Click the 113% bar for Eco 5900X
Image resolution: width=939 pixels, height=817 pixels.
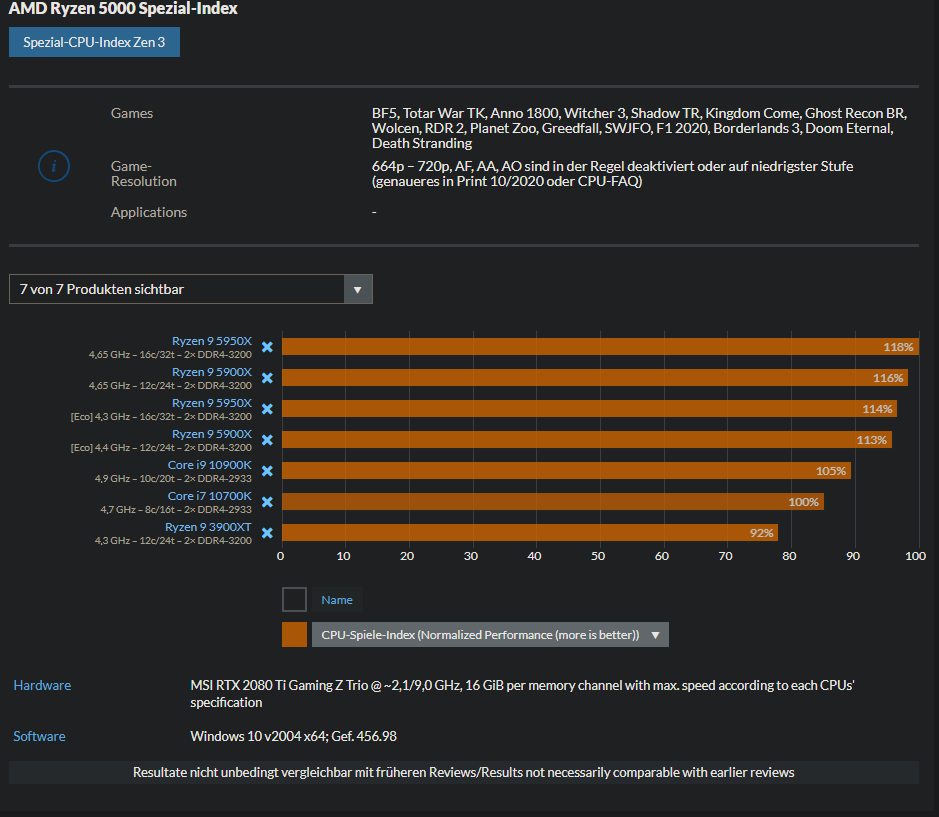click(x=587, y=440)
